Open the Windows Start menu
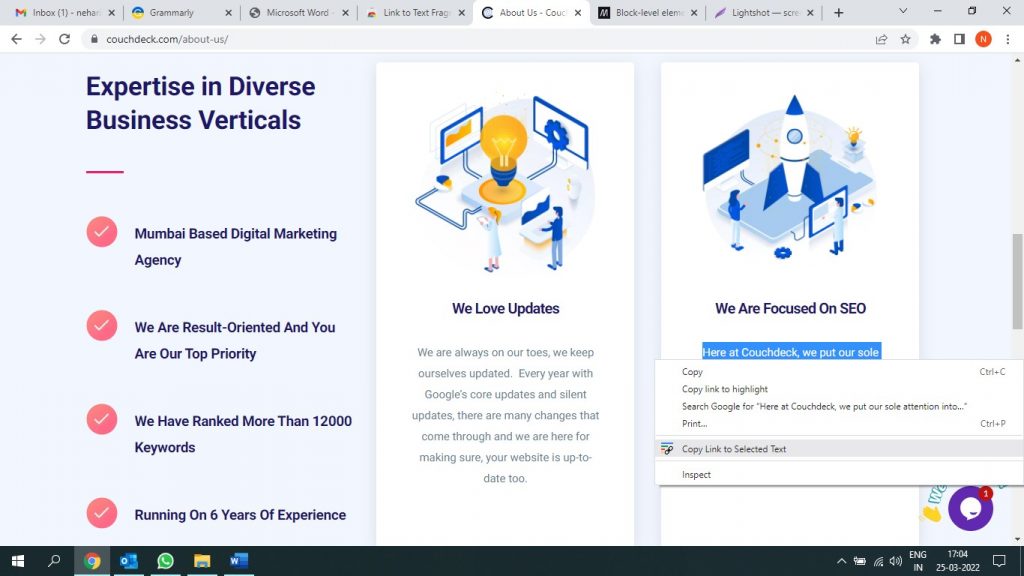The height and width of the screenshot is (576, 1024). coord(18,561)
